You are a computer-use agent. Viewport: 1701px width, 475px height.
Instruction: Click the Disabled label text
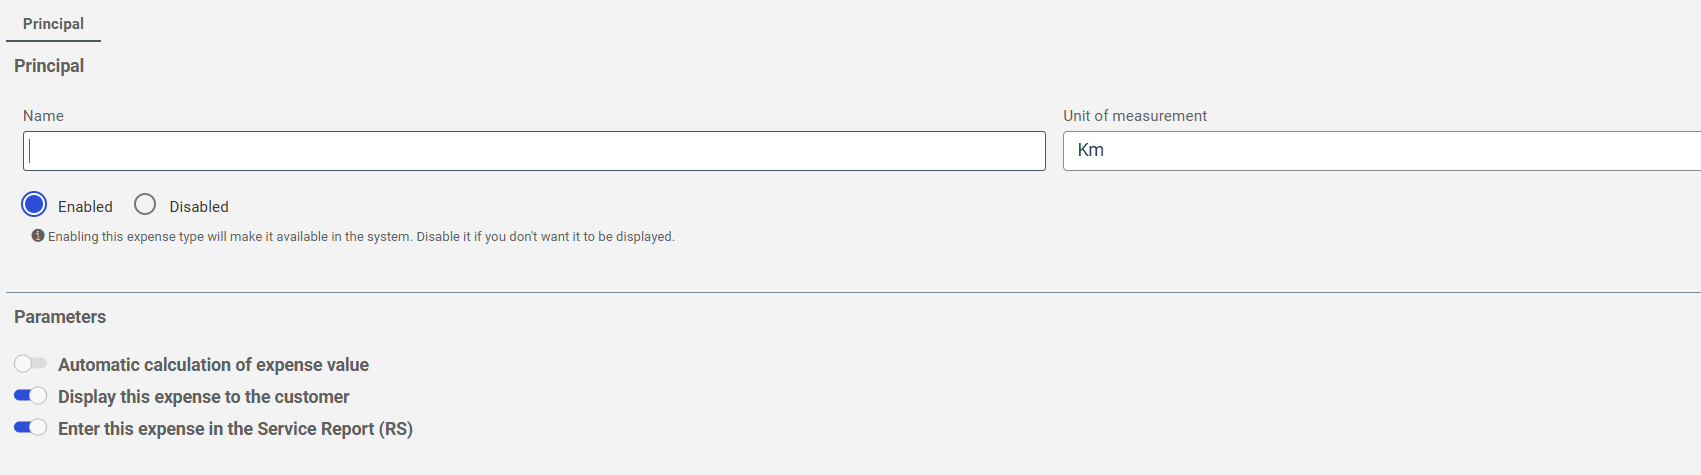point(199,207)
